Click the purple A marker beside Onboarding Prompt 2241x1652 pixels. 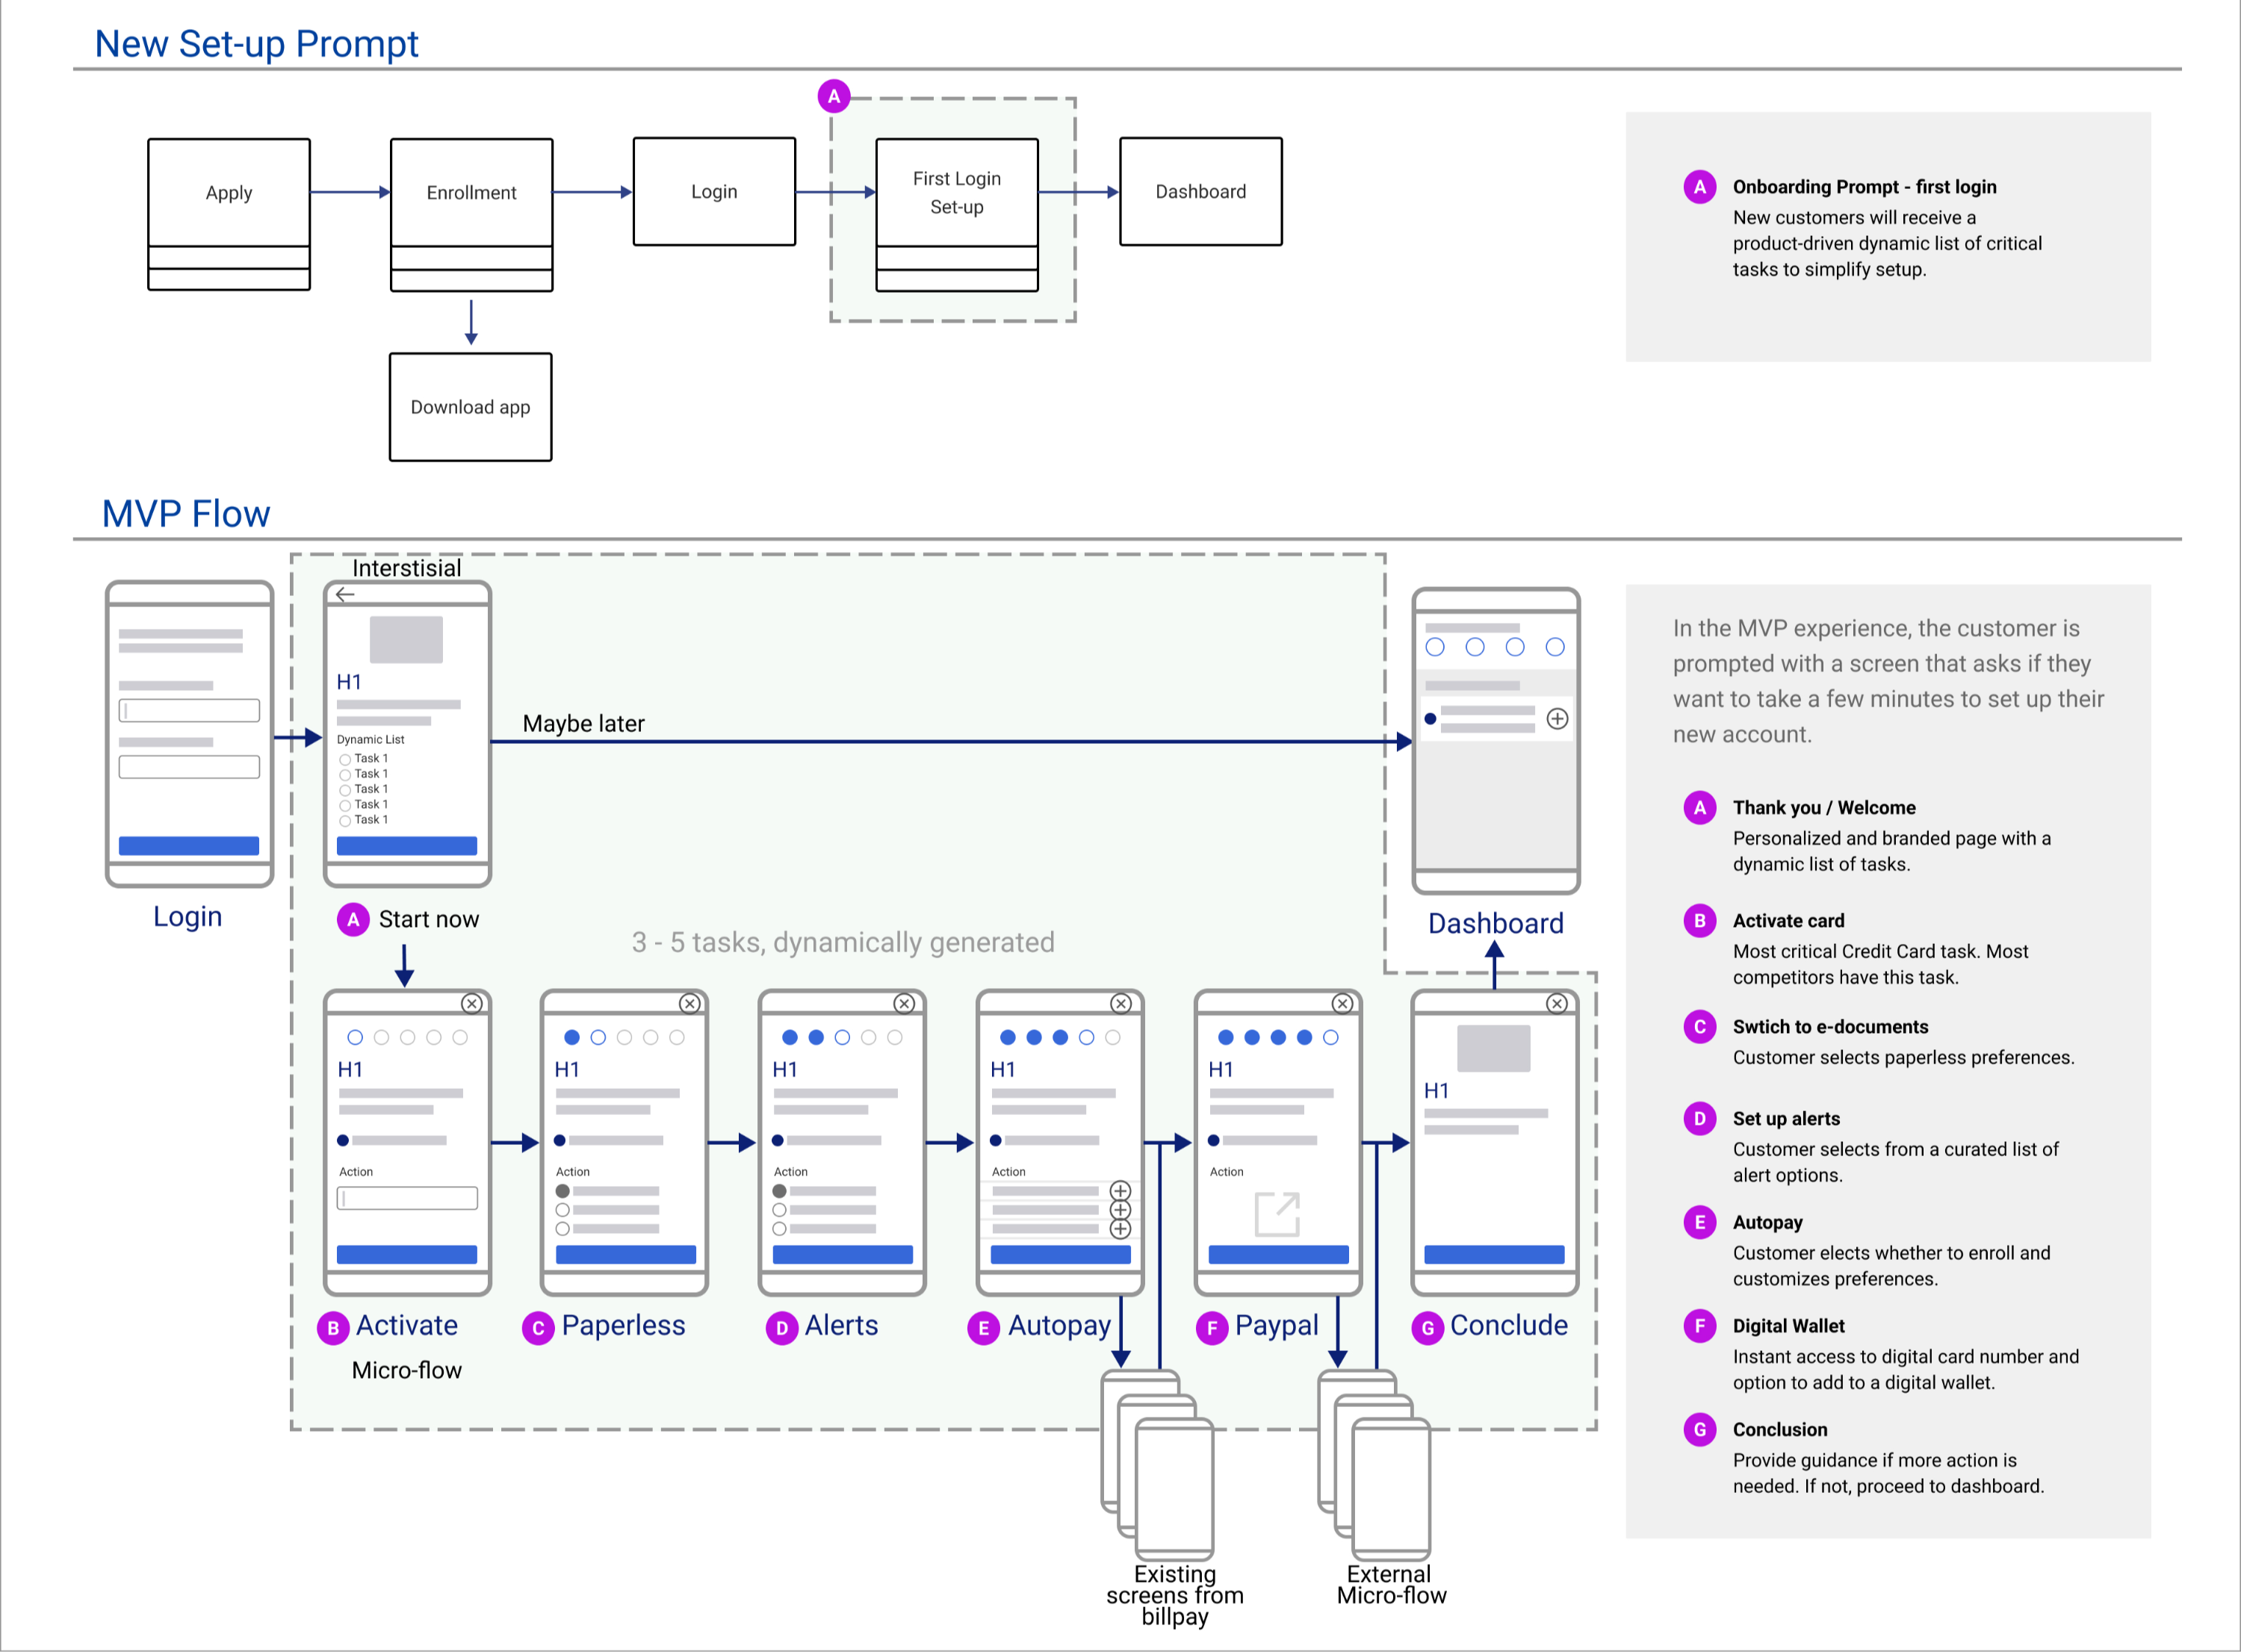1700,187
